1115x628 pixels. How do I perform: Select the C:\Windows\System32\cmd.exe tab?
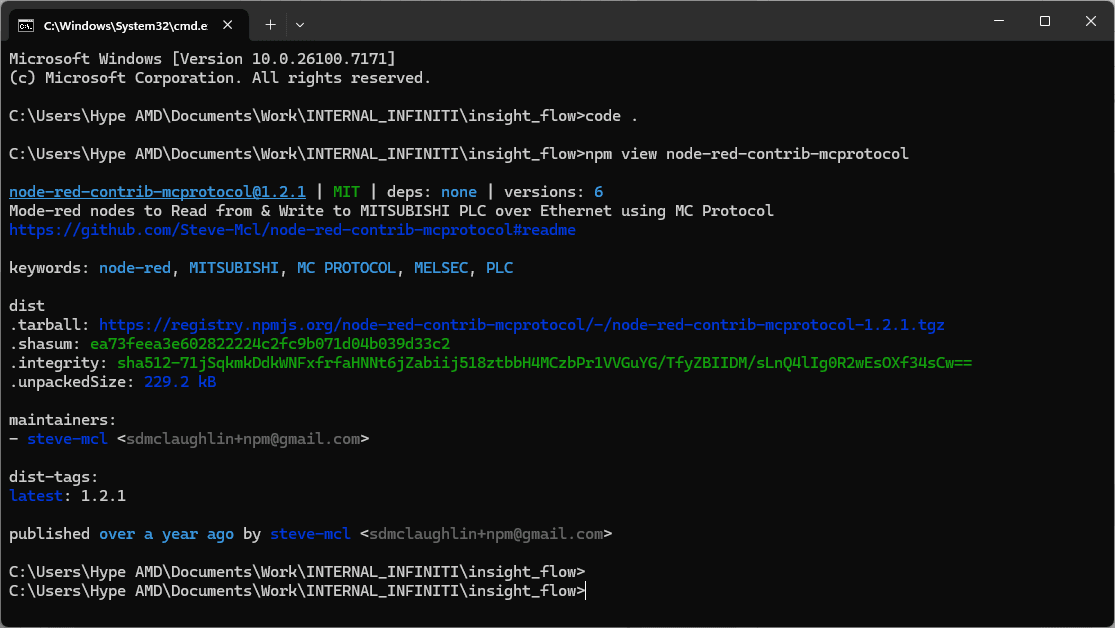129,26
